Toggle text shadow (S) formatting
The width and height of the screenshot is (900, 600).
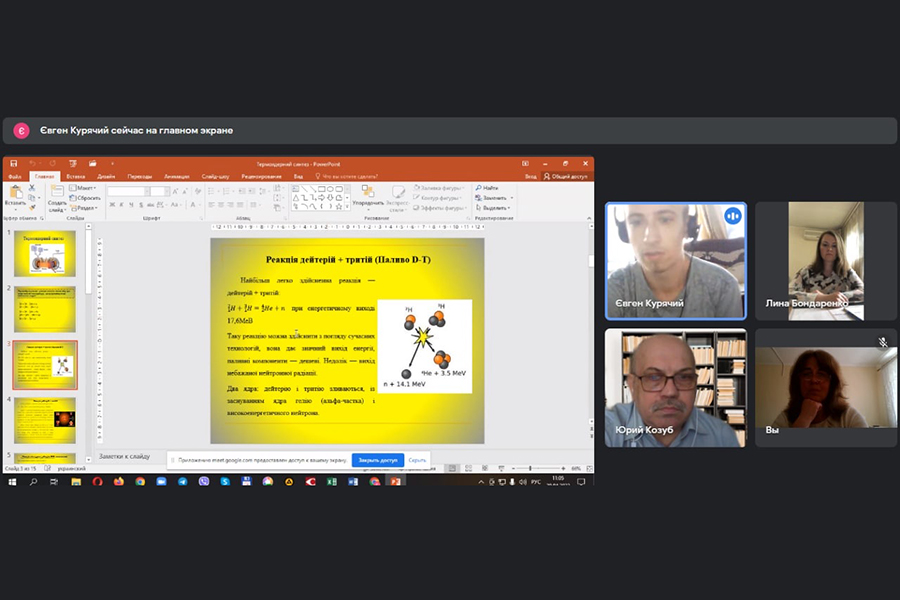[141, 205]
